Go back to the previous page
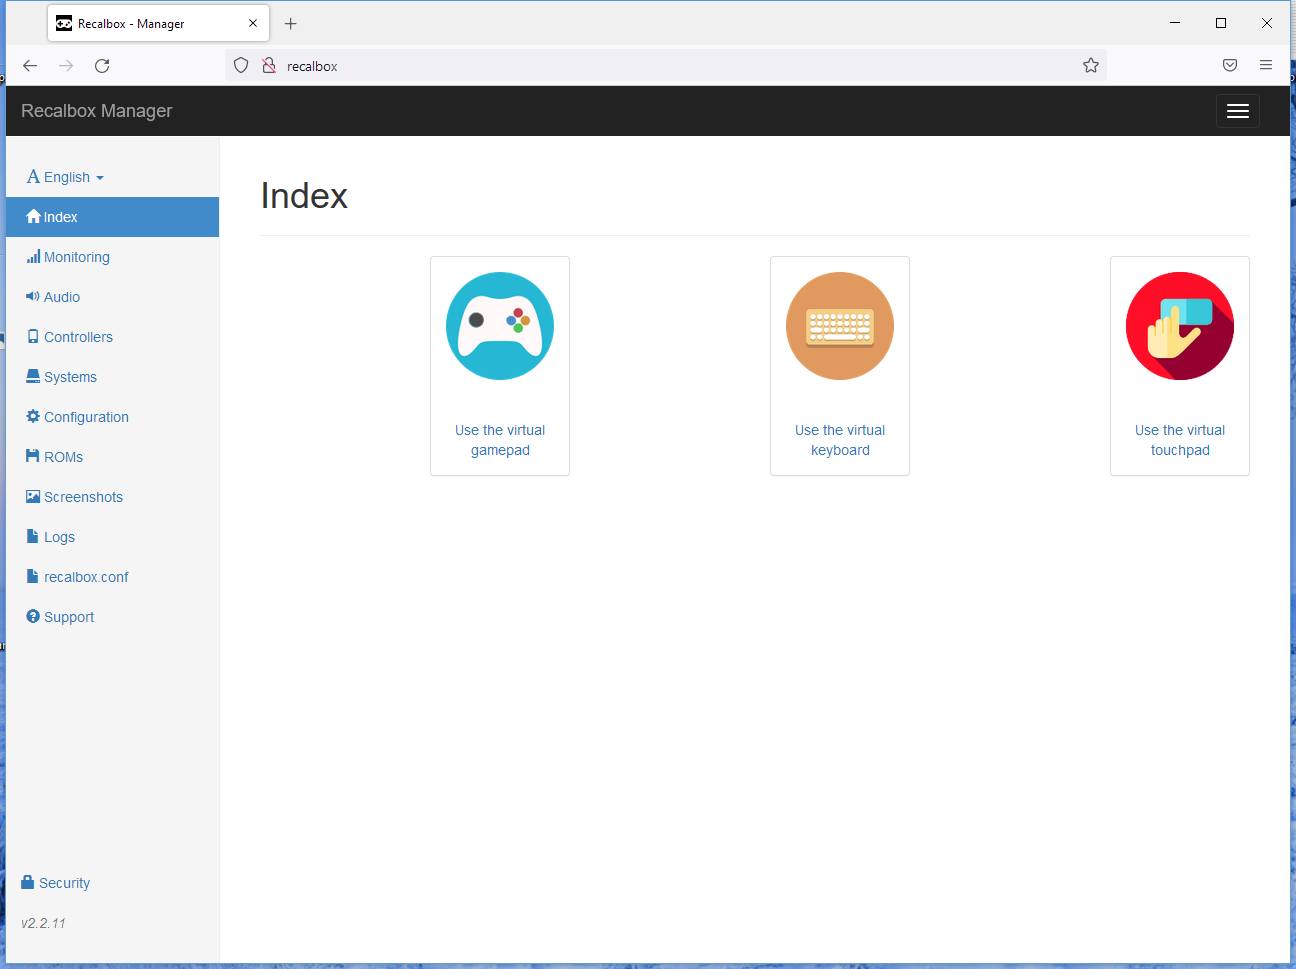This screenshot has height=969, width=1296. 30,66
